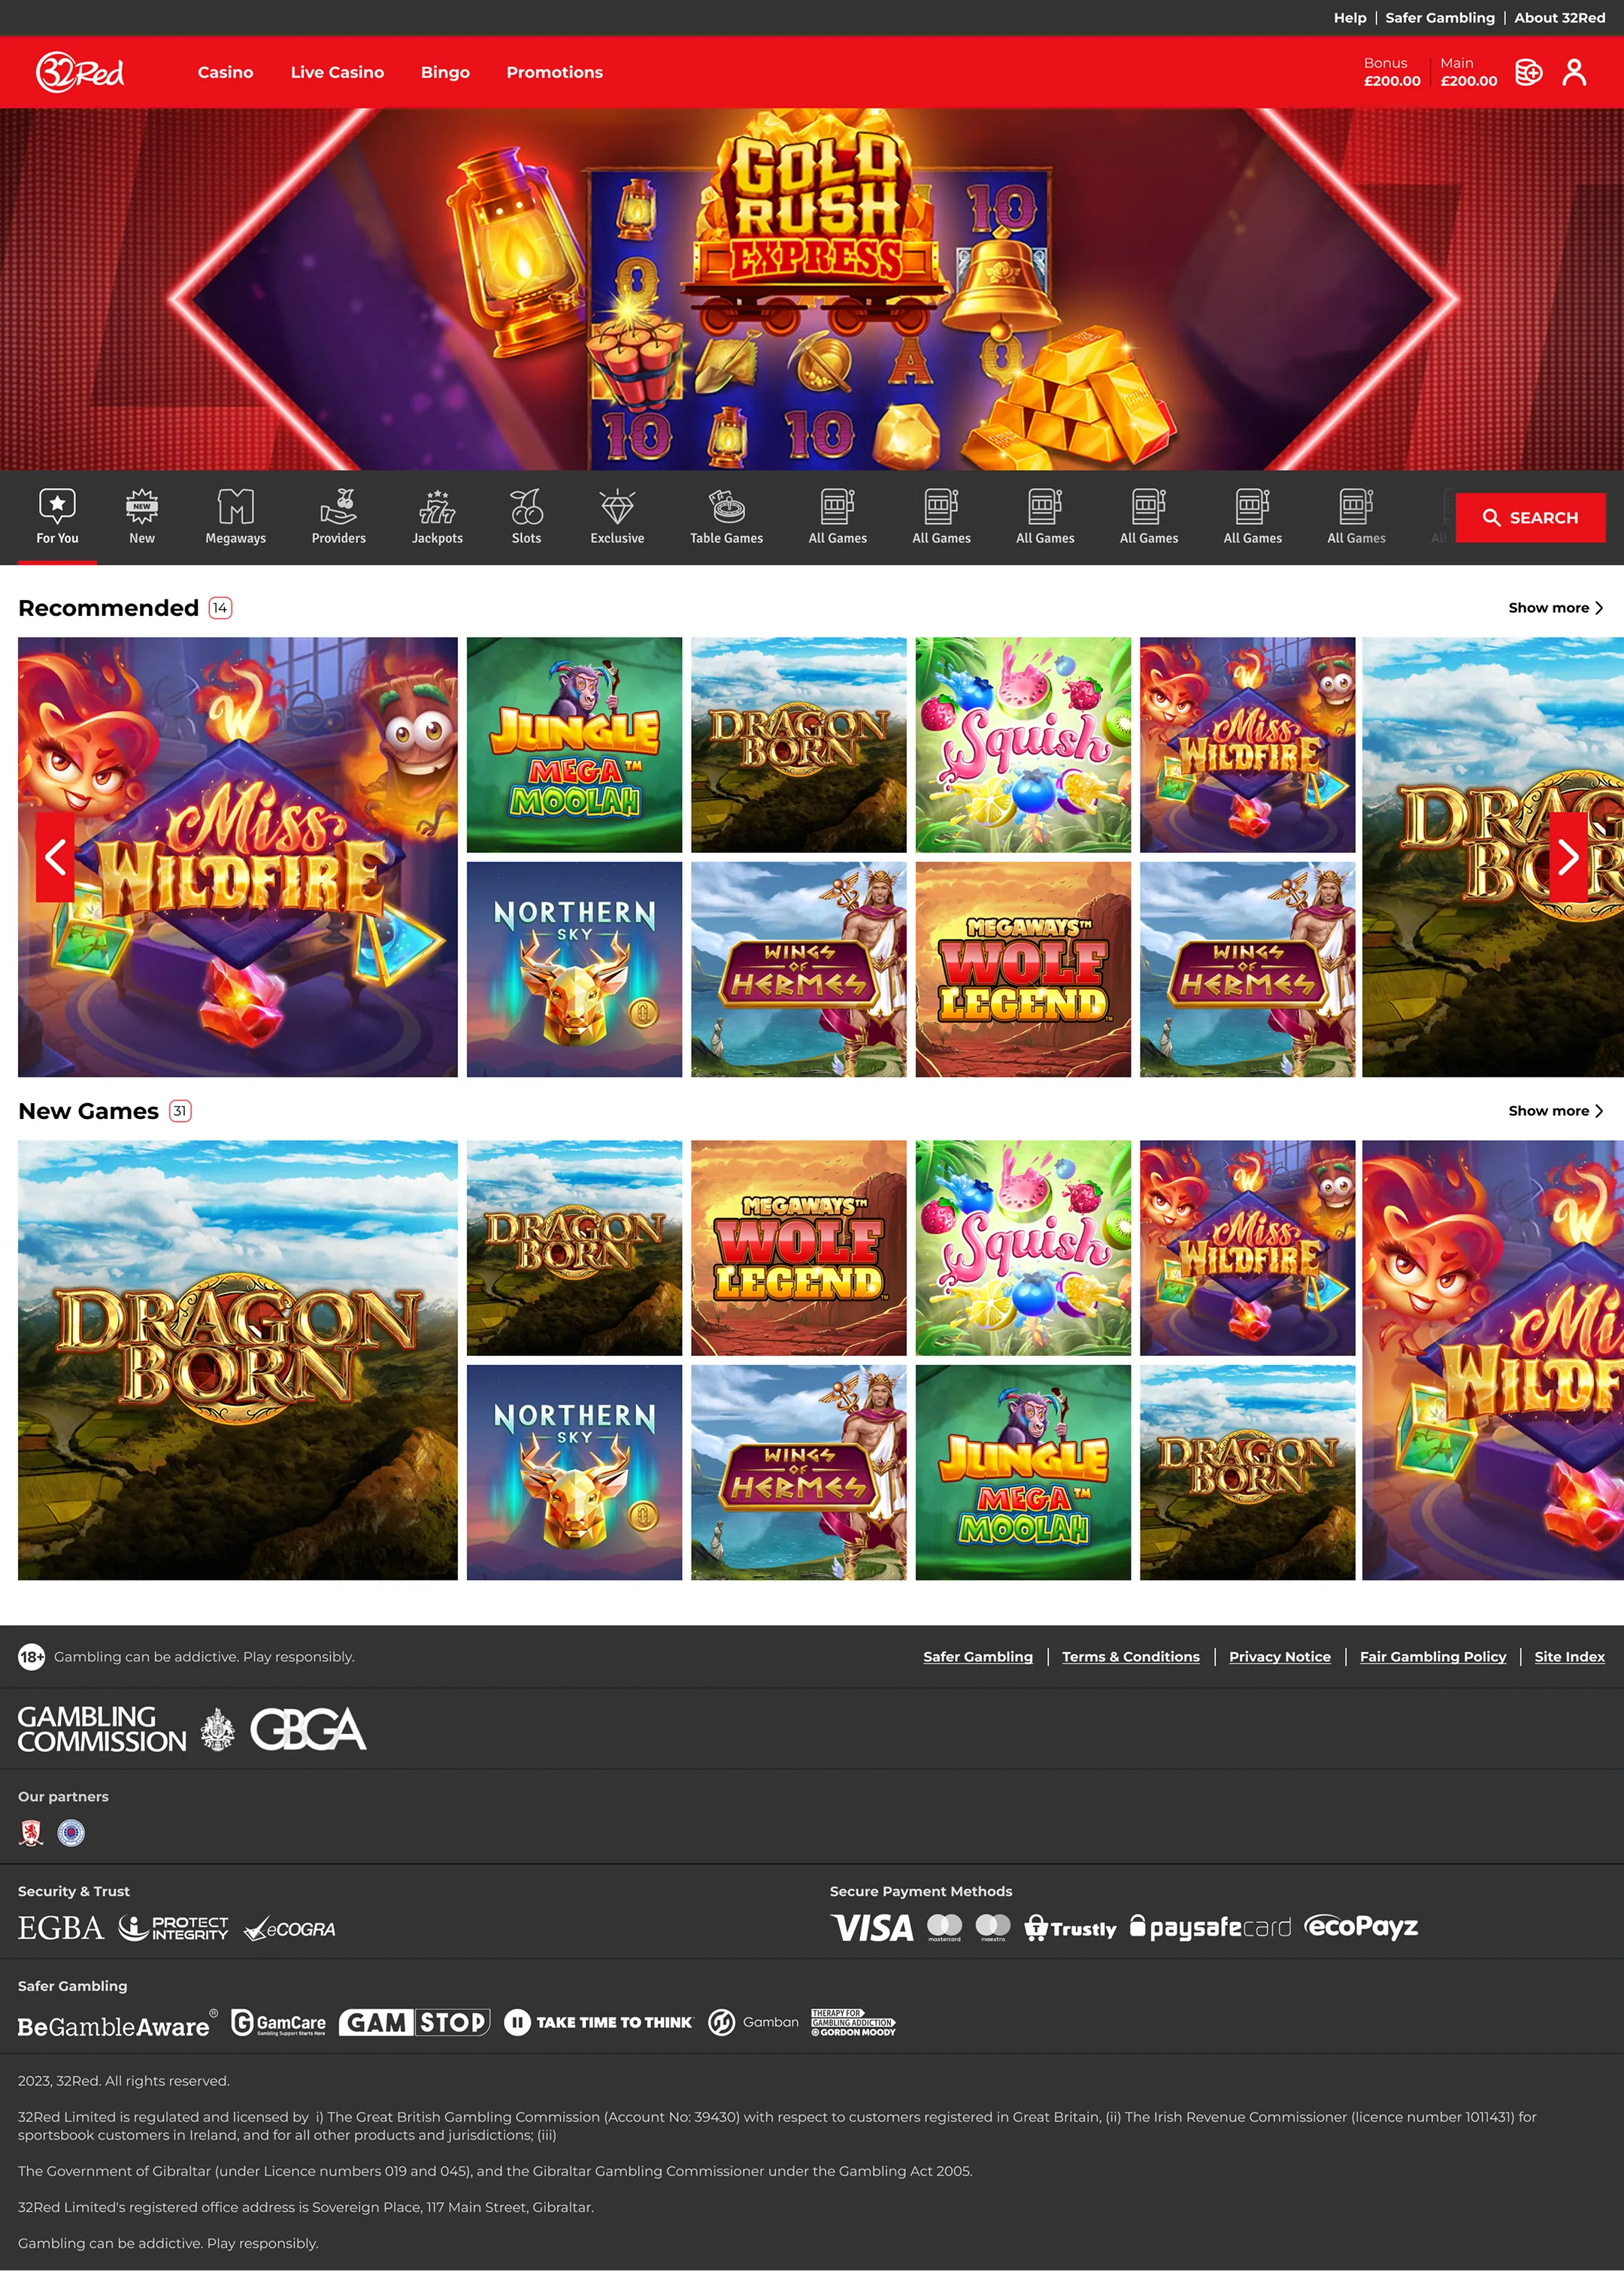
Task: Open the account profile icon
Action: pyautogui.click(x=1575, y=72)
